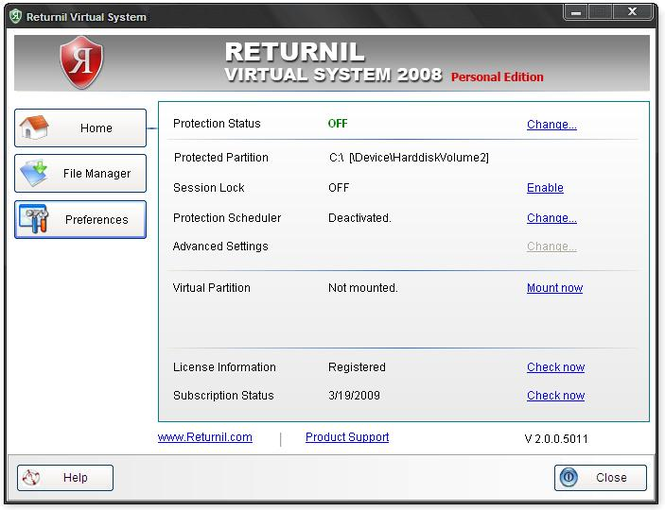Image resolution: width=665 pixels, height=510 pixels.
Task: Click the Help lifebuoy icon
Action: click(x=31, y=478)
